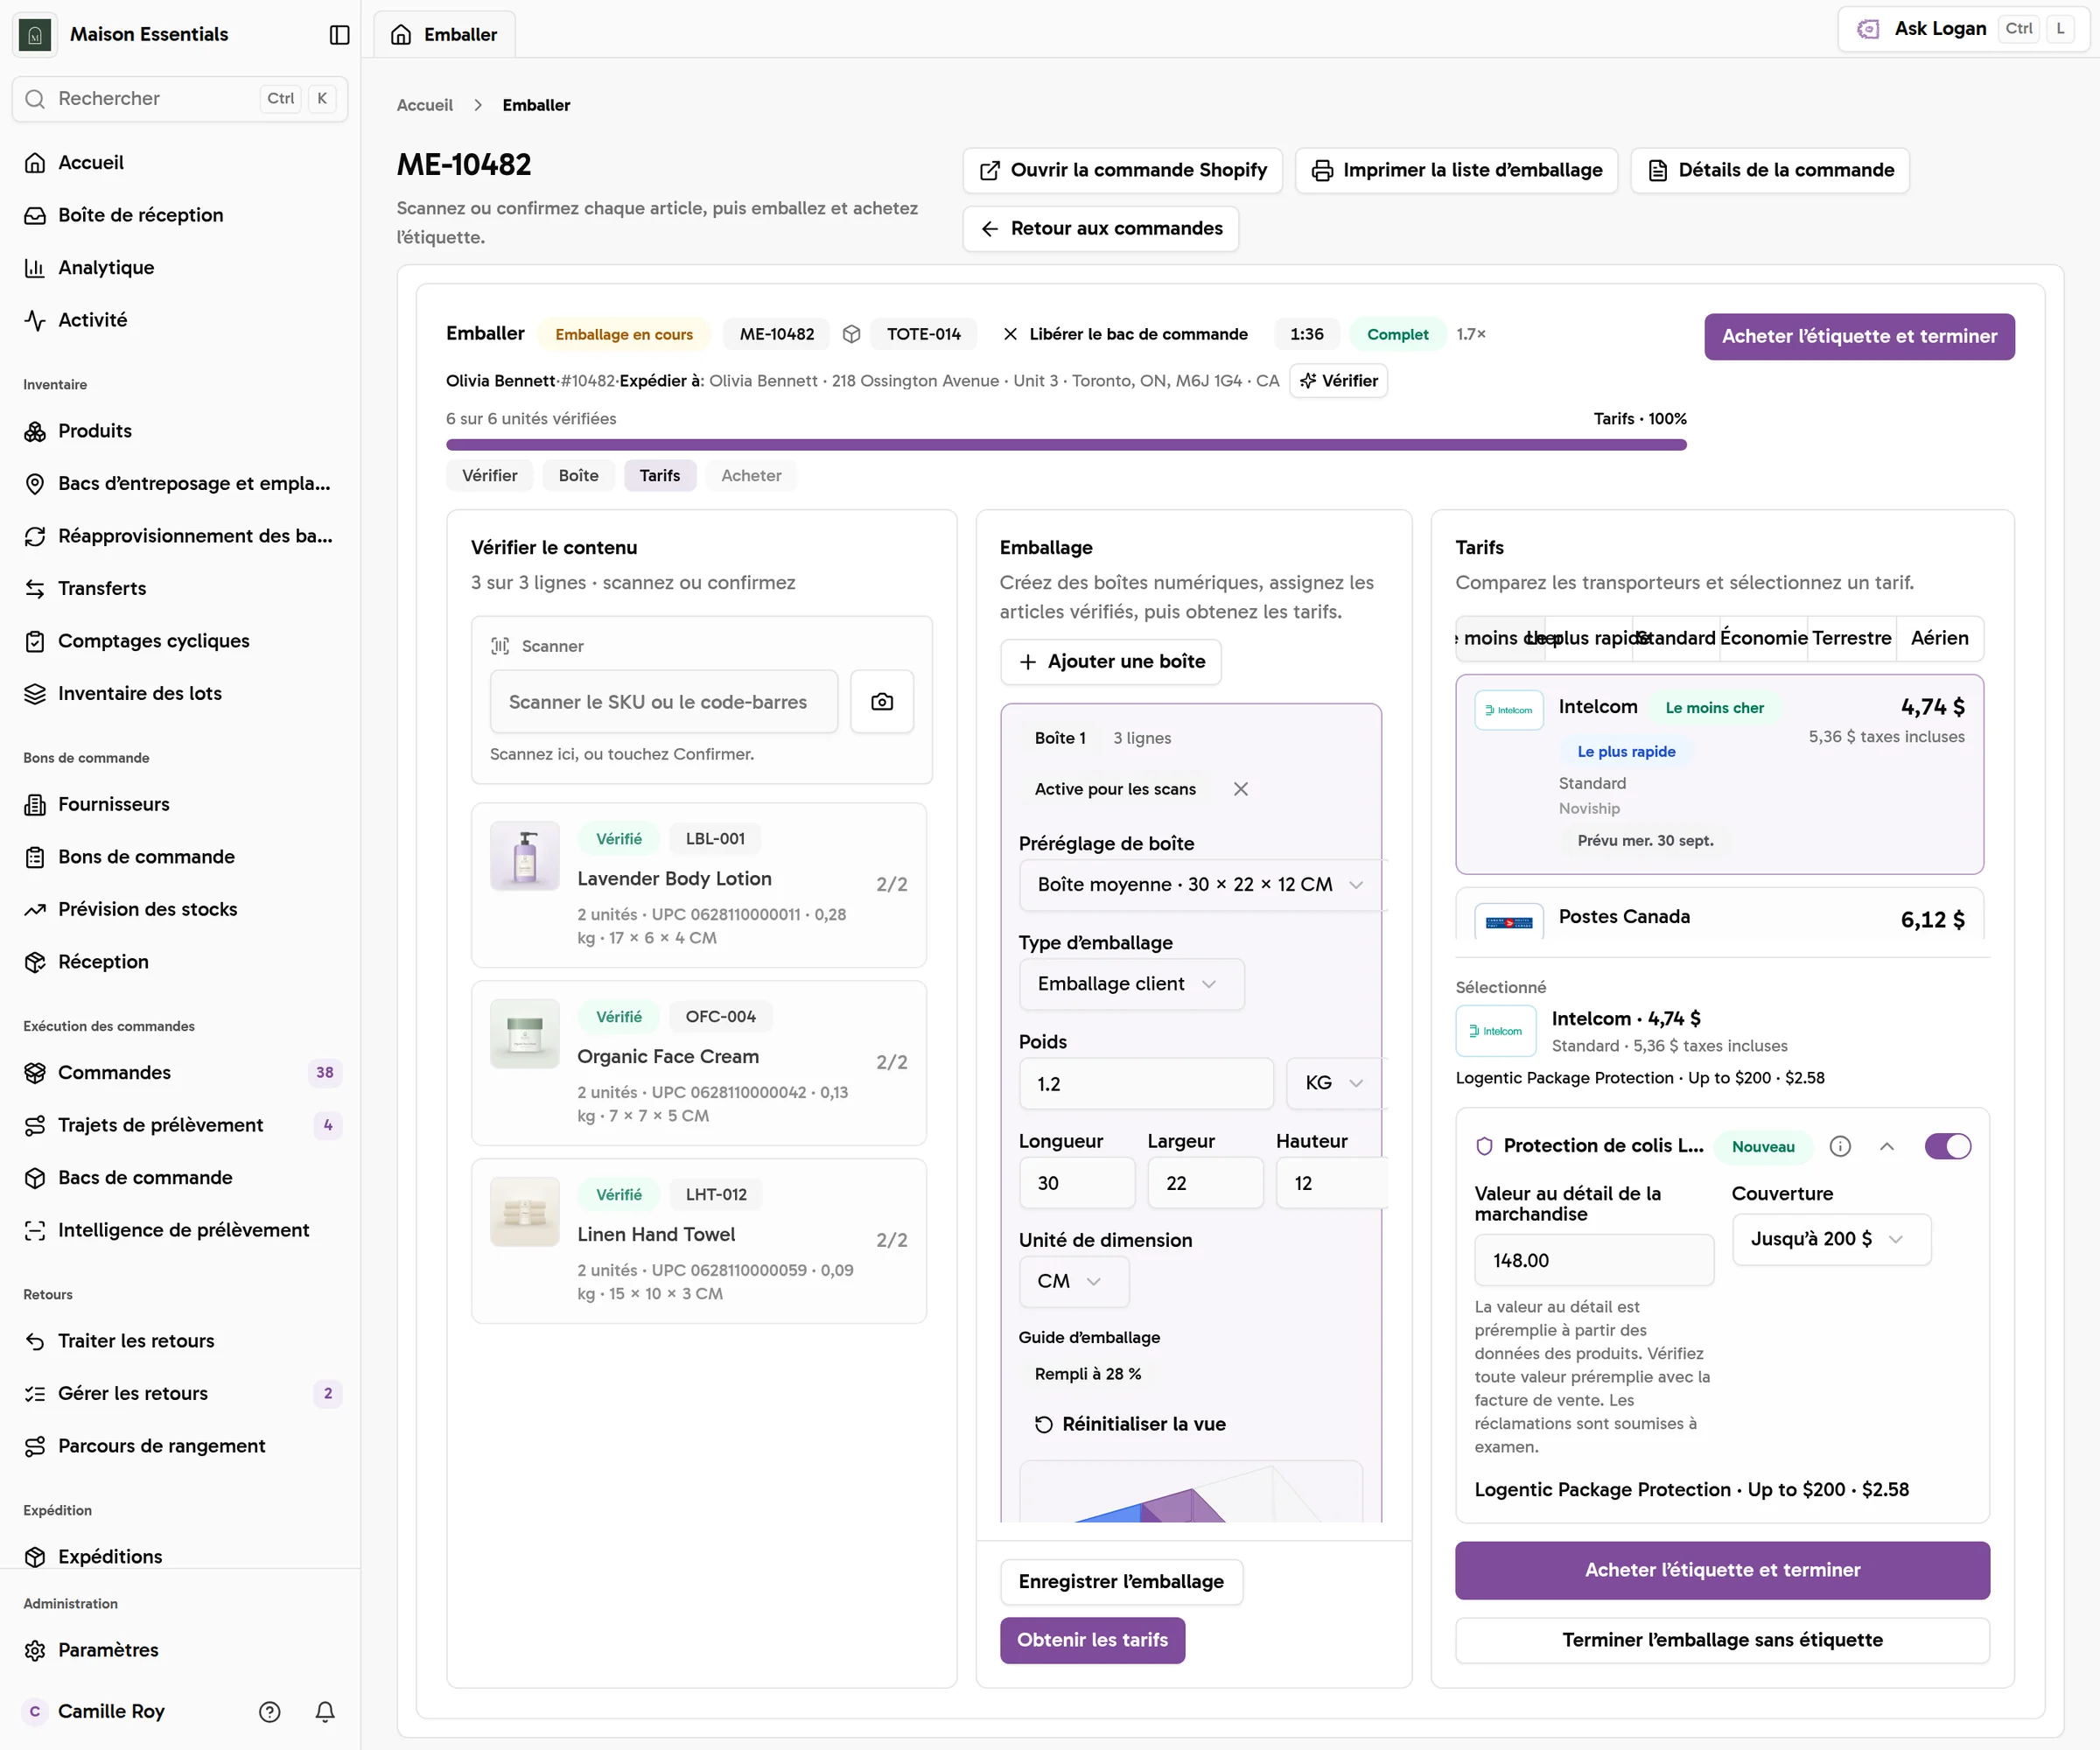Image resolution: width=2100 pixels, height=1750 pixels.
Task: Switch to Vérifier step tab
Action: (x=489, y=475)
